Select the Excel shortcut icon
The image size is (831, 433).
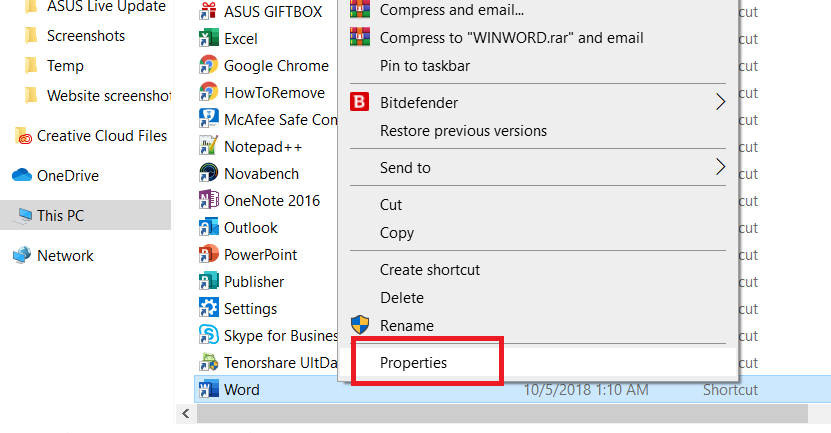pos(208,38)
